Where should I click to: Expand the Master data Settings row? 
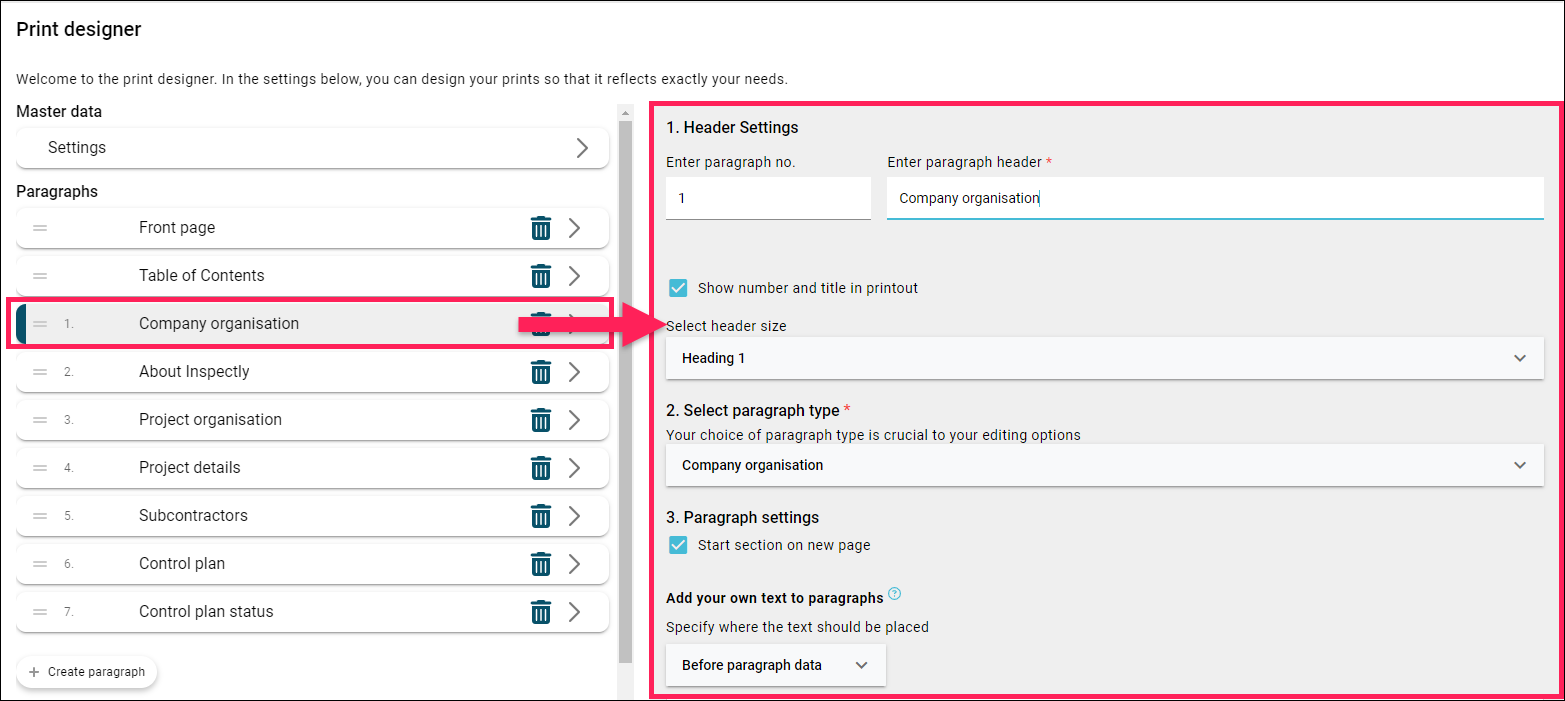pos(312,148)
